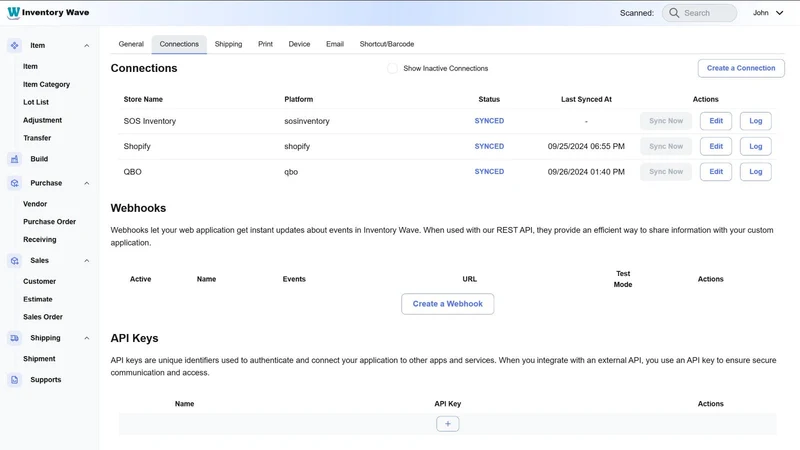The width and height of the screenshot is (800, 450).
Task: Open Vendor in sidebar
Action: pyautogui.click(x=35, y=204)
